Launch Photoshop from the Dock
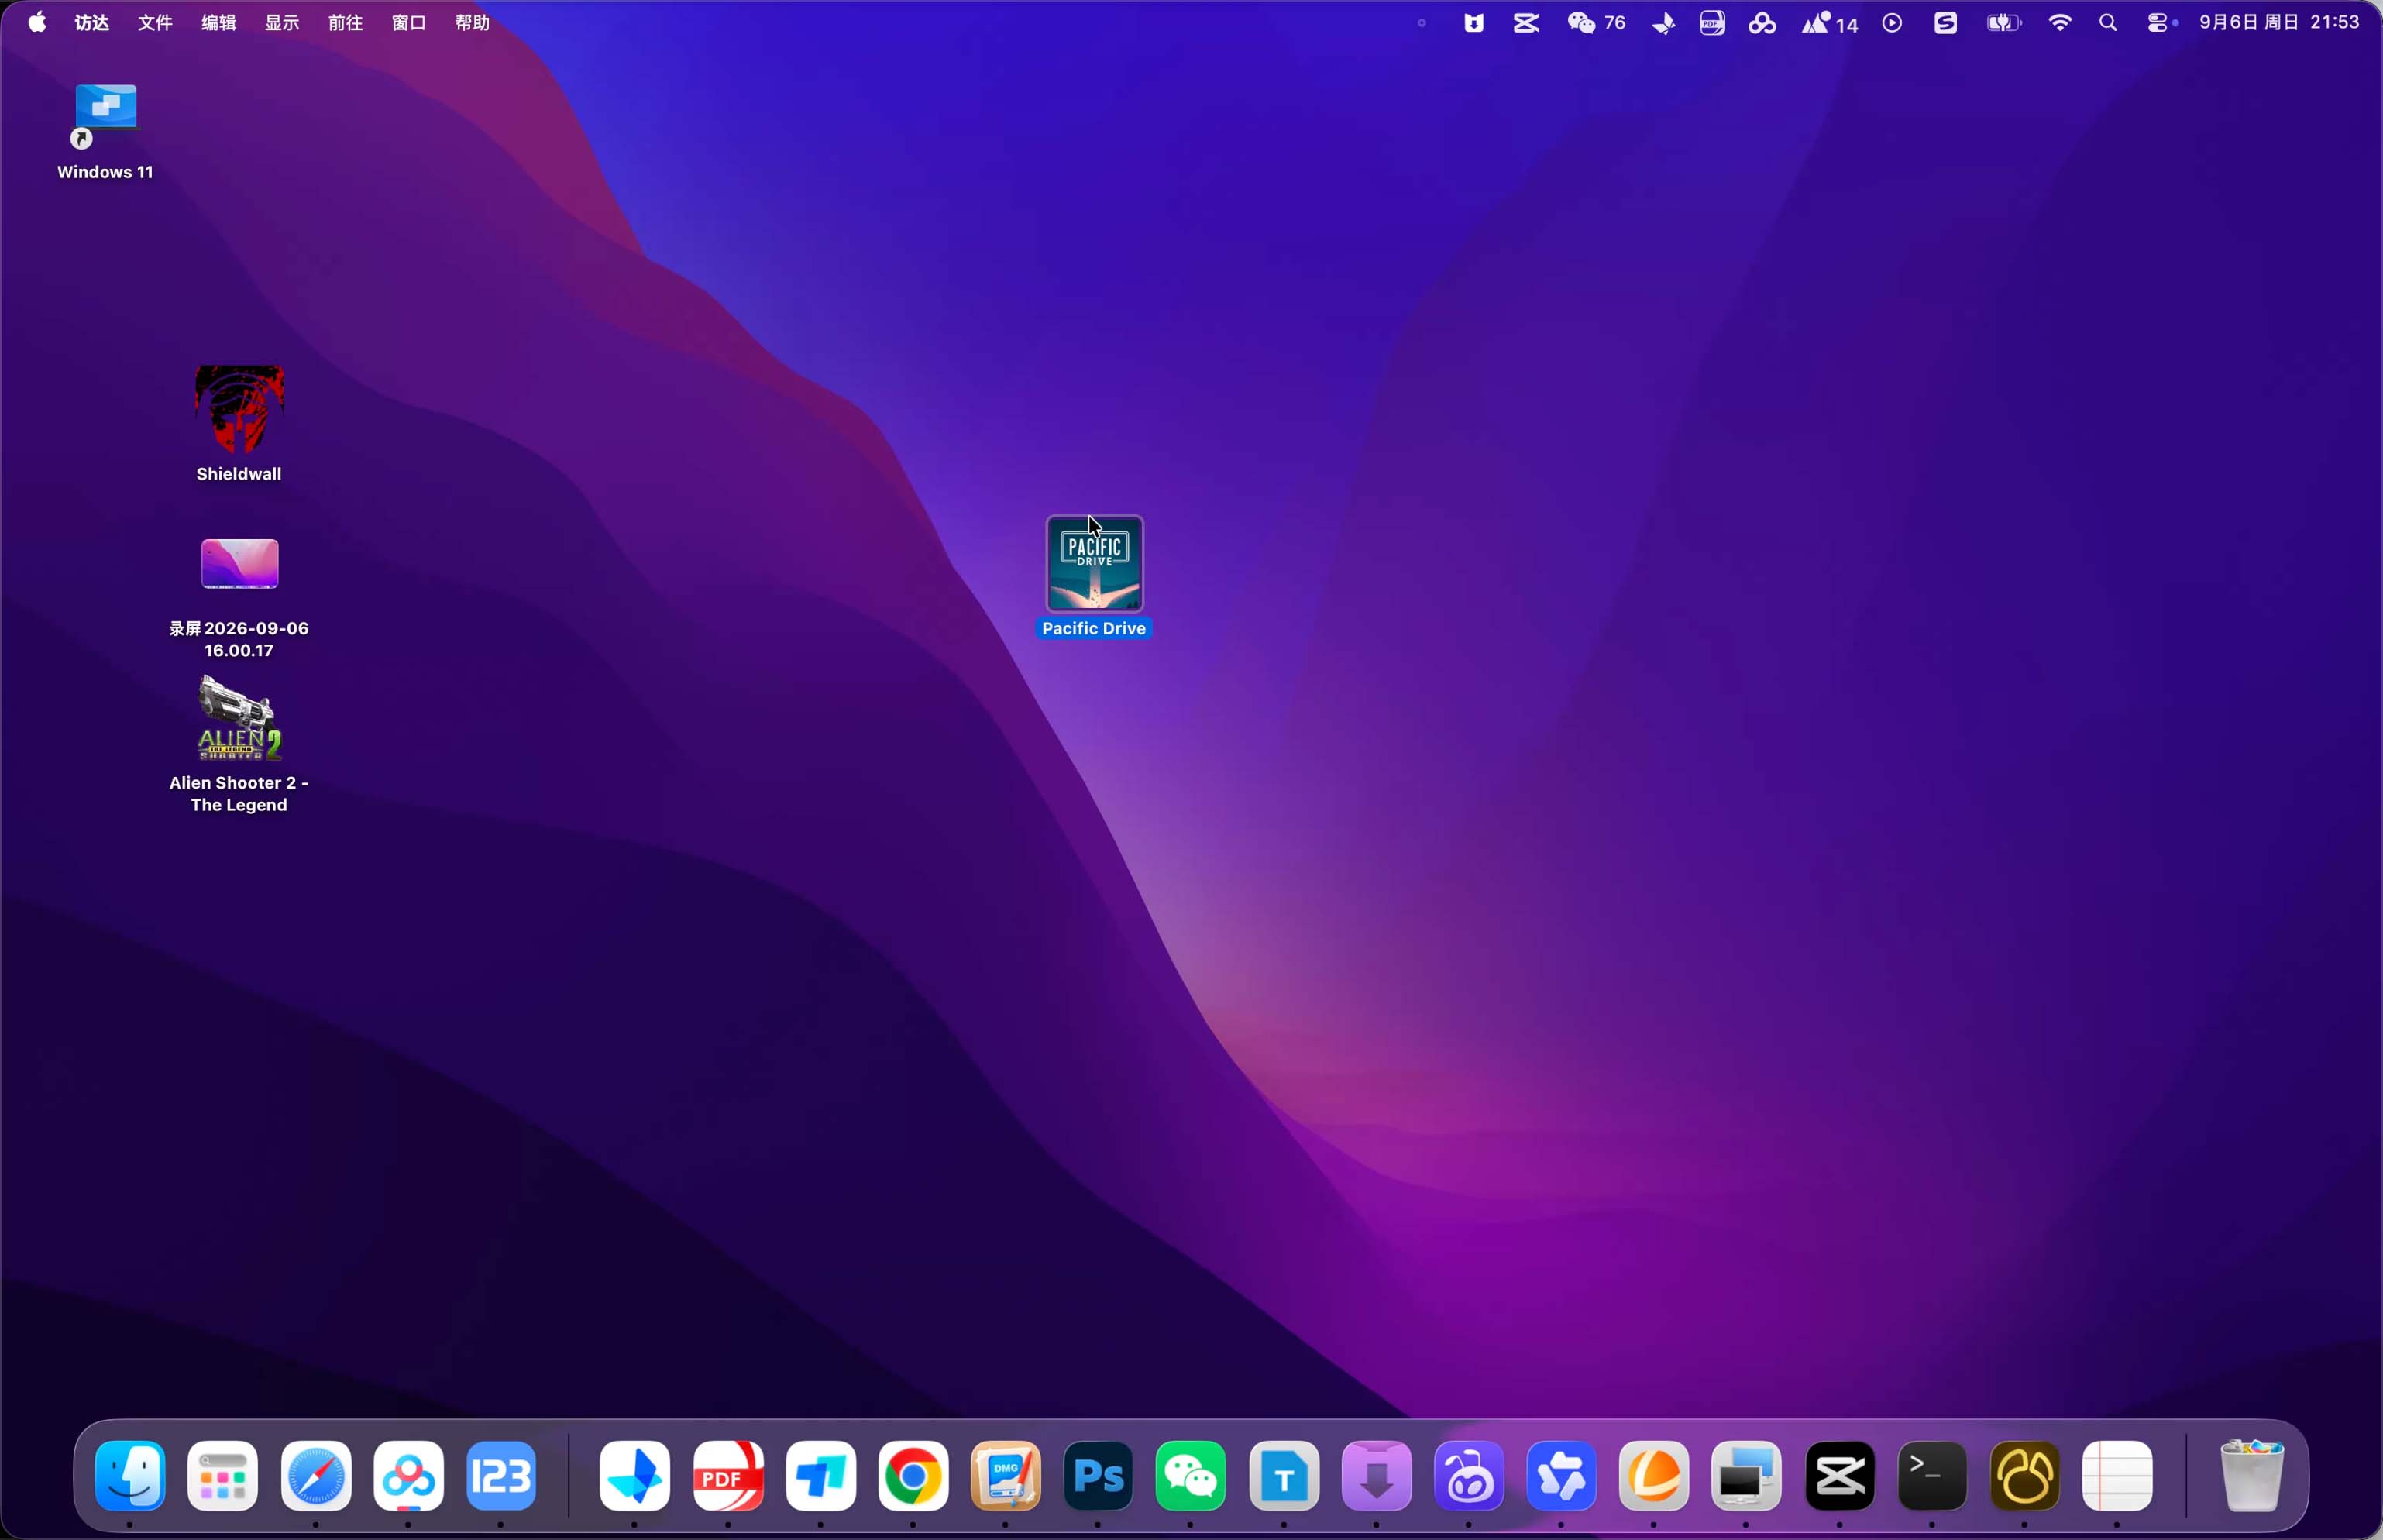This screenshot has height=1540, width=2383. coord(1098,1476)
